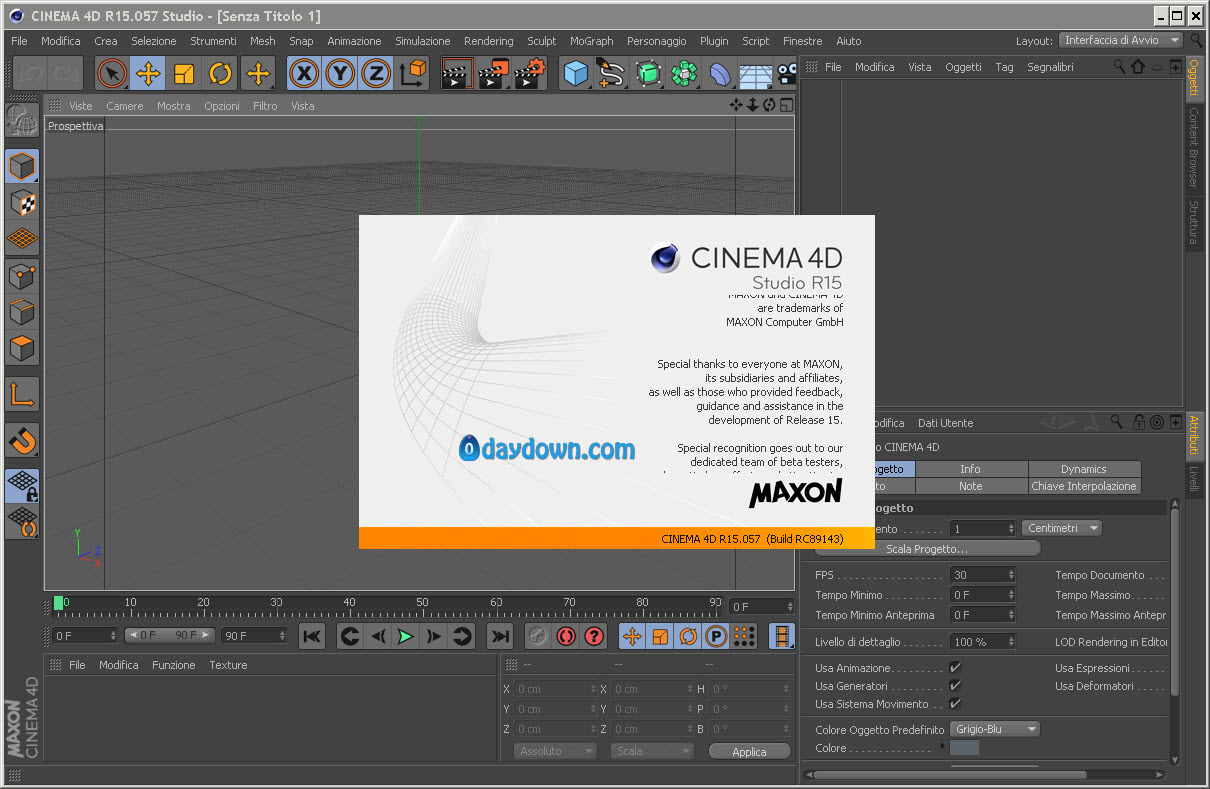Render to Picture Viewer icon
Screen dimensions: 1210x789
point(493,73)
